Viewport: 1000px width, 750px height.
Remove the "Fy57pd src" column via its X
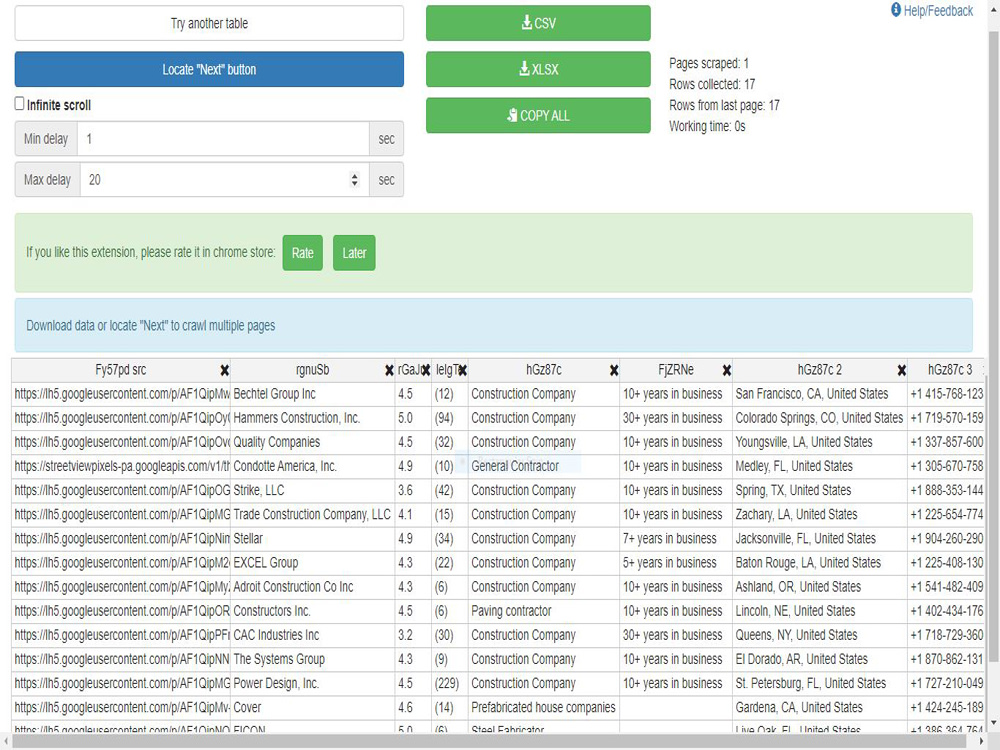click(x=224, y=370)
